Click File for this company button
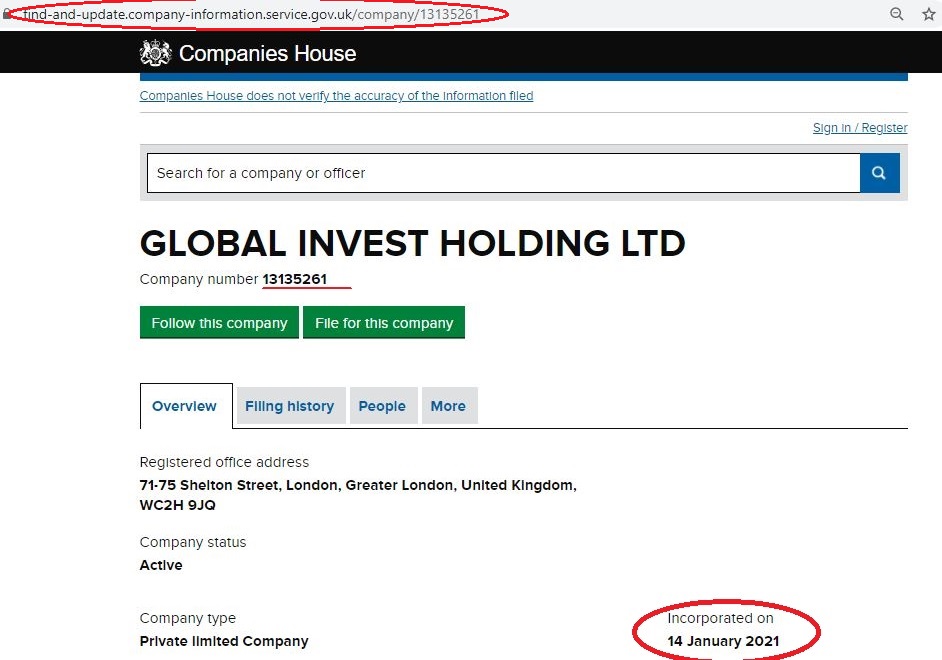This screenshot has width=942, height=660. tap(384, 323)
